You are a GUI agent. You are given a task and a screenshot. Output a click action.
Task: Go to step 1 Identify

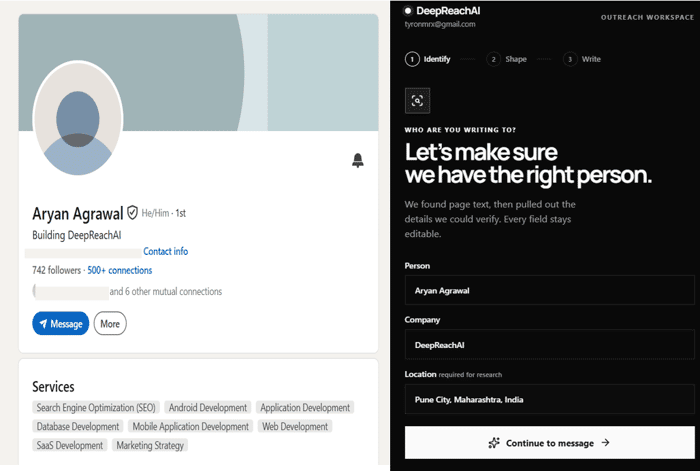pyautogui.click(x=428, y=59)
